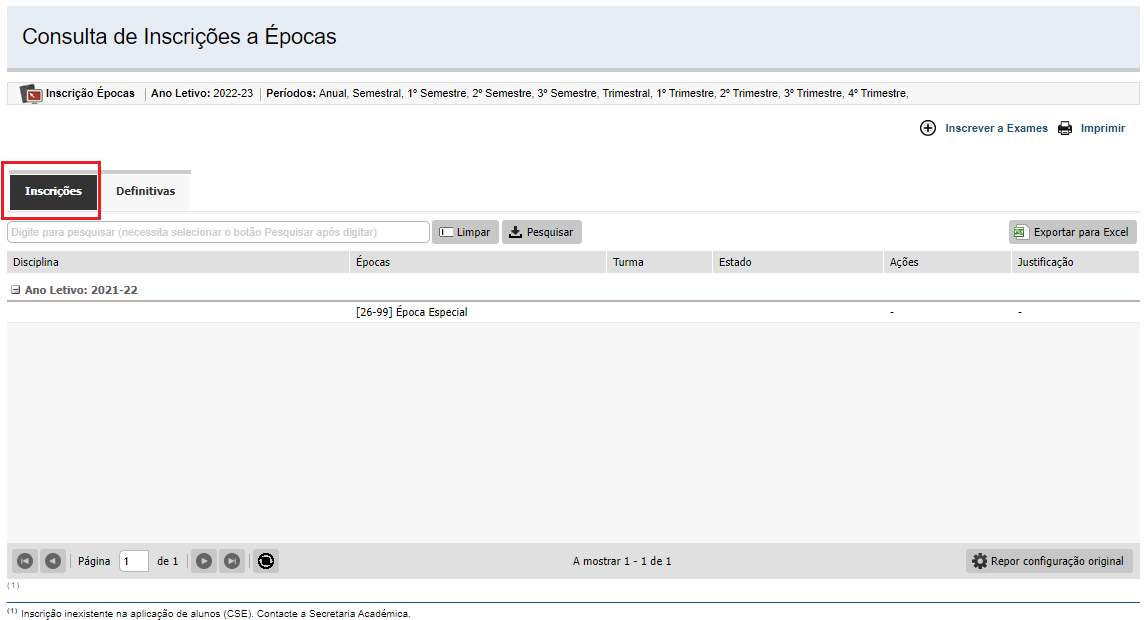Go to the previous results page
Screen dimensions: 1144x620
pyautogui.click(x=53, y=561)
